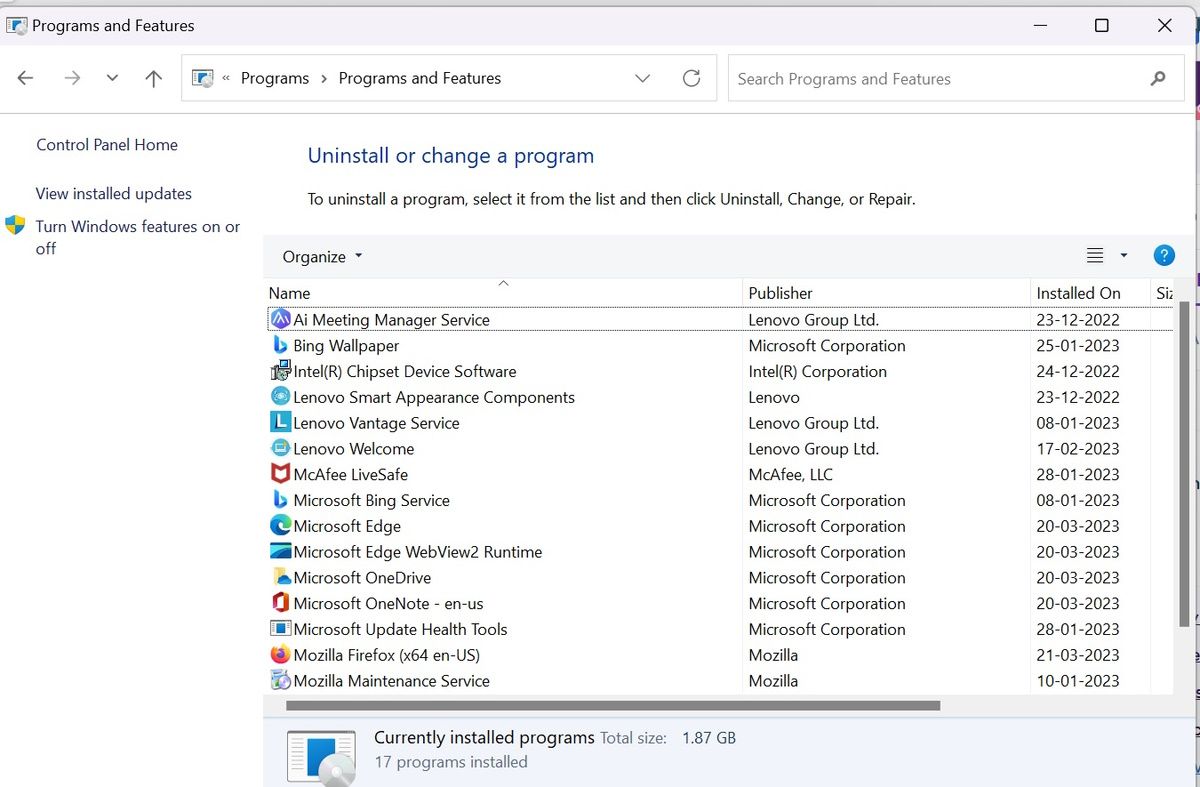Screen dimensions: 1200x787
Task: Select the Ai Meeting Manager Service row
Action: 719,320
